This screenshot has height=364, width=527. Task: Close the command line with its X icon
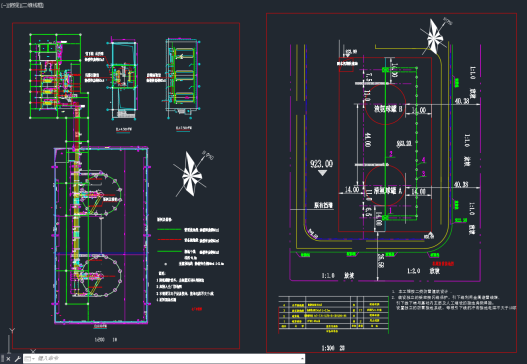[8, 359]
